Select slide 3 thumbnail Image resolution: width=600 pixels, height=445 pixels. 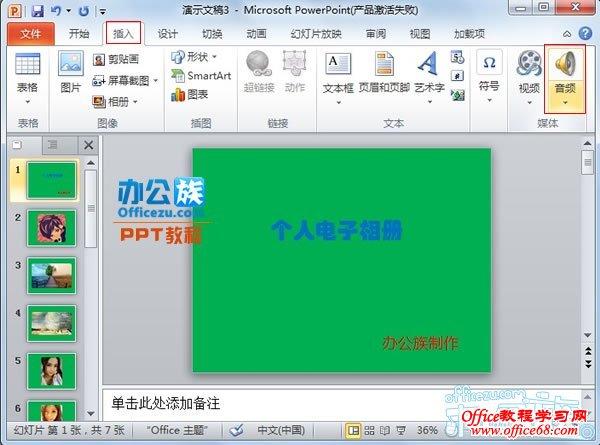coord(52,275)
